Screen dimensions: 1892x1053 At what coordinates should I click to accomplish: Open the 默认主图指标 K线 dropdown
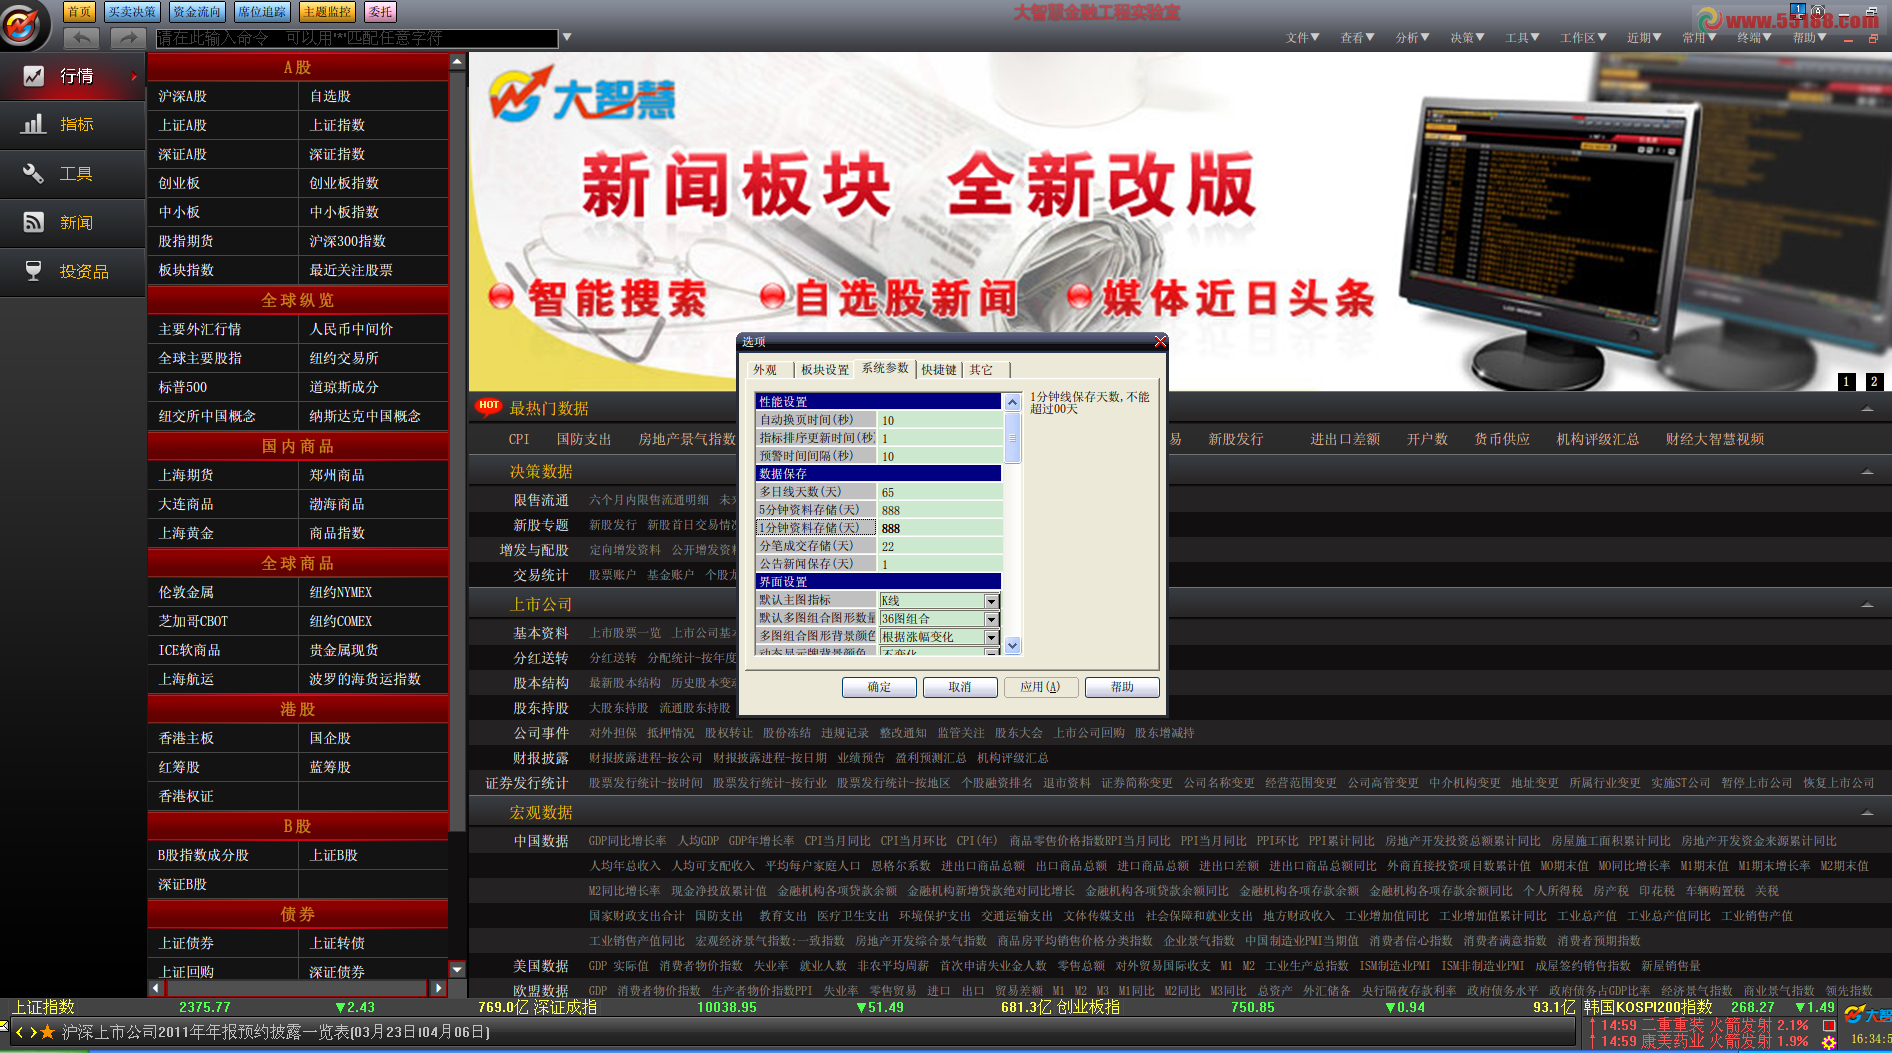pyautogui.click(x=991, y=601)
